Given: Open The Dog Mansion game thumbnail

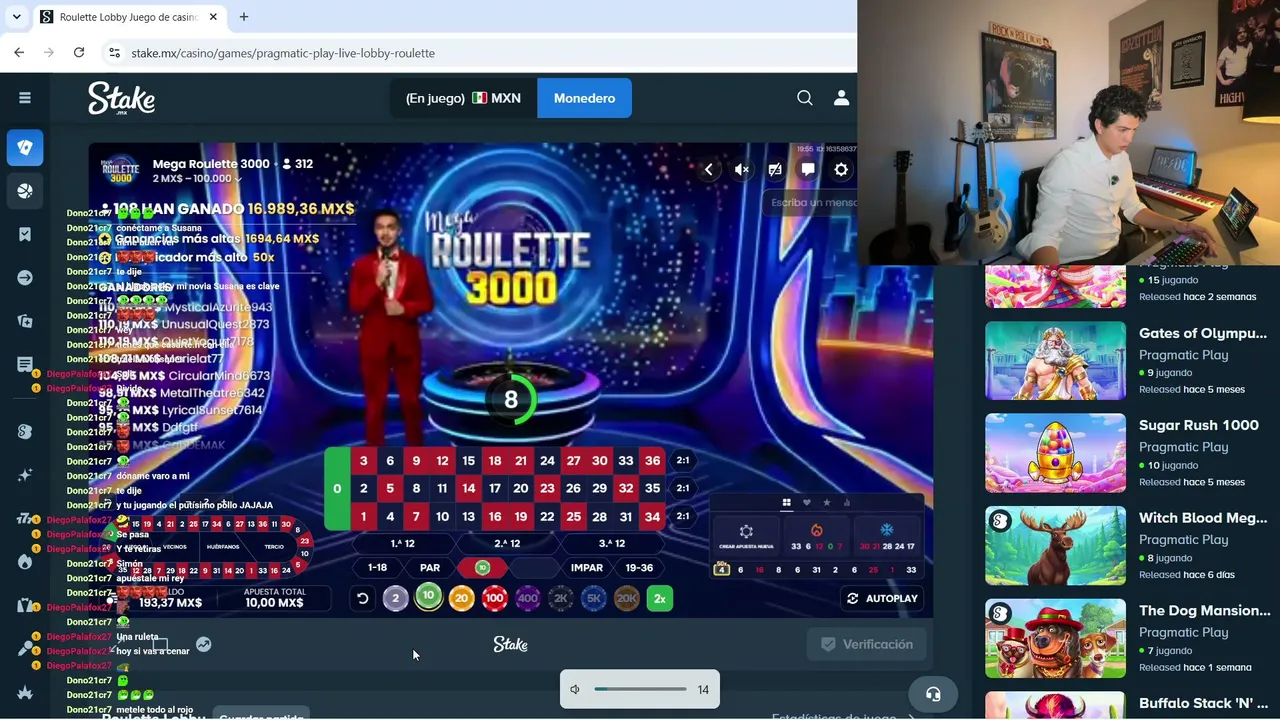Looking at the screenshot, I should (x=1055, y=638).
